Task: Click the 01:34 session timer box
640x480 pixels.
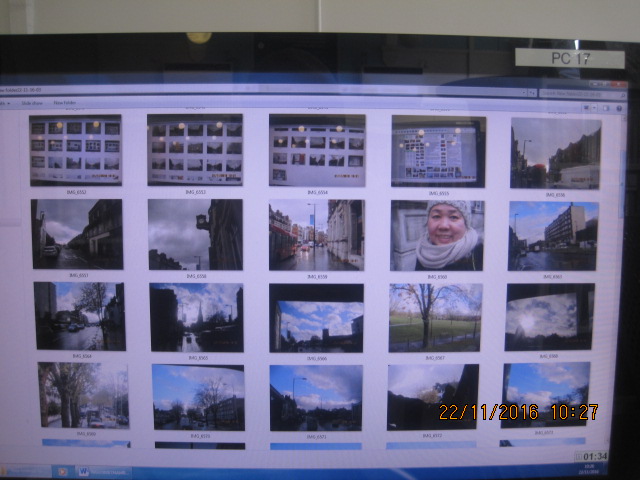Action: [591, 456]
